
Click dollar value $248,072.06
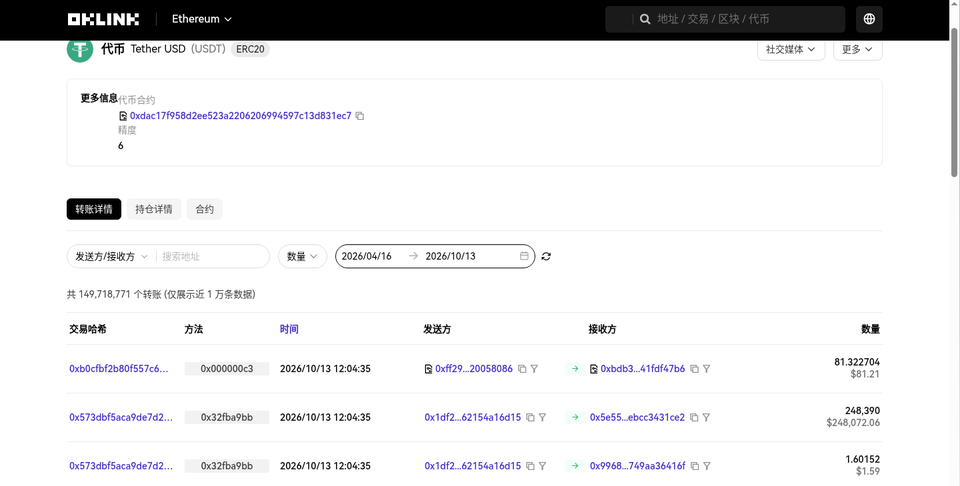click(x=853, y=422)
